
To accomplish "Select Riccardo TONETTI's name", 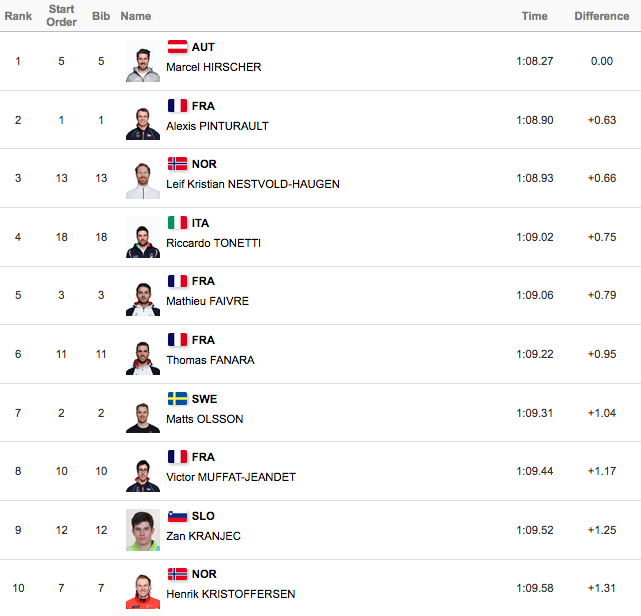I will pyautogui.click(x=213, y=243).
